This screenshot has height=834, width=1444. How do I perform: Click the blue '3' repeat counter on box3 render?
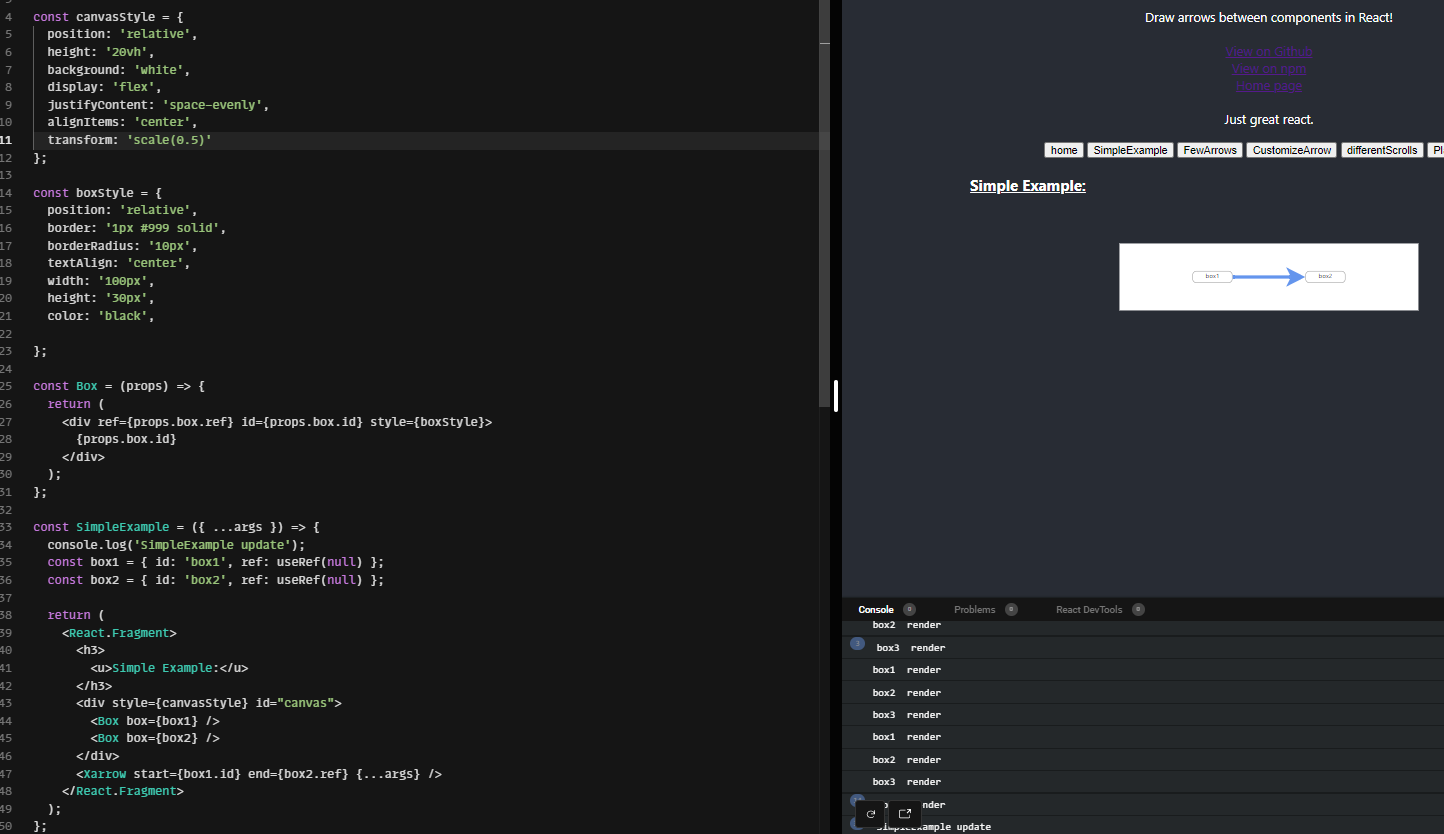tap(857, 644)
